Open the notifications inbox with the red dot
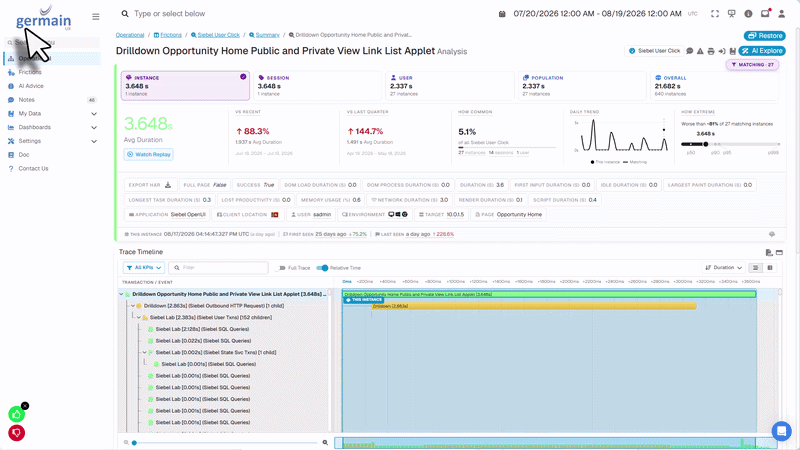The width and height of the screenshot is (800, 450). [x=765, y=13]
